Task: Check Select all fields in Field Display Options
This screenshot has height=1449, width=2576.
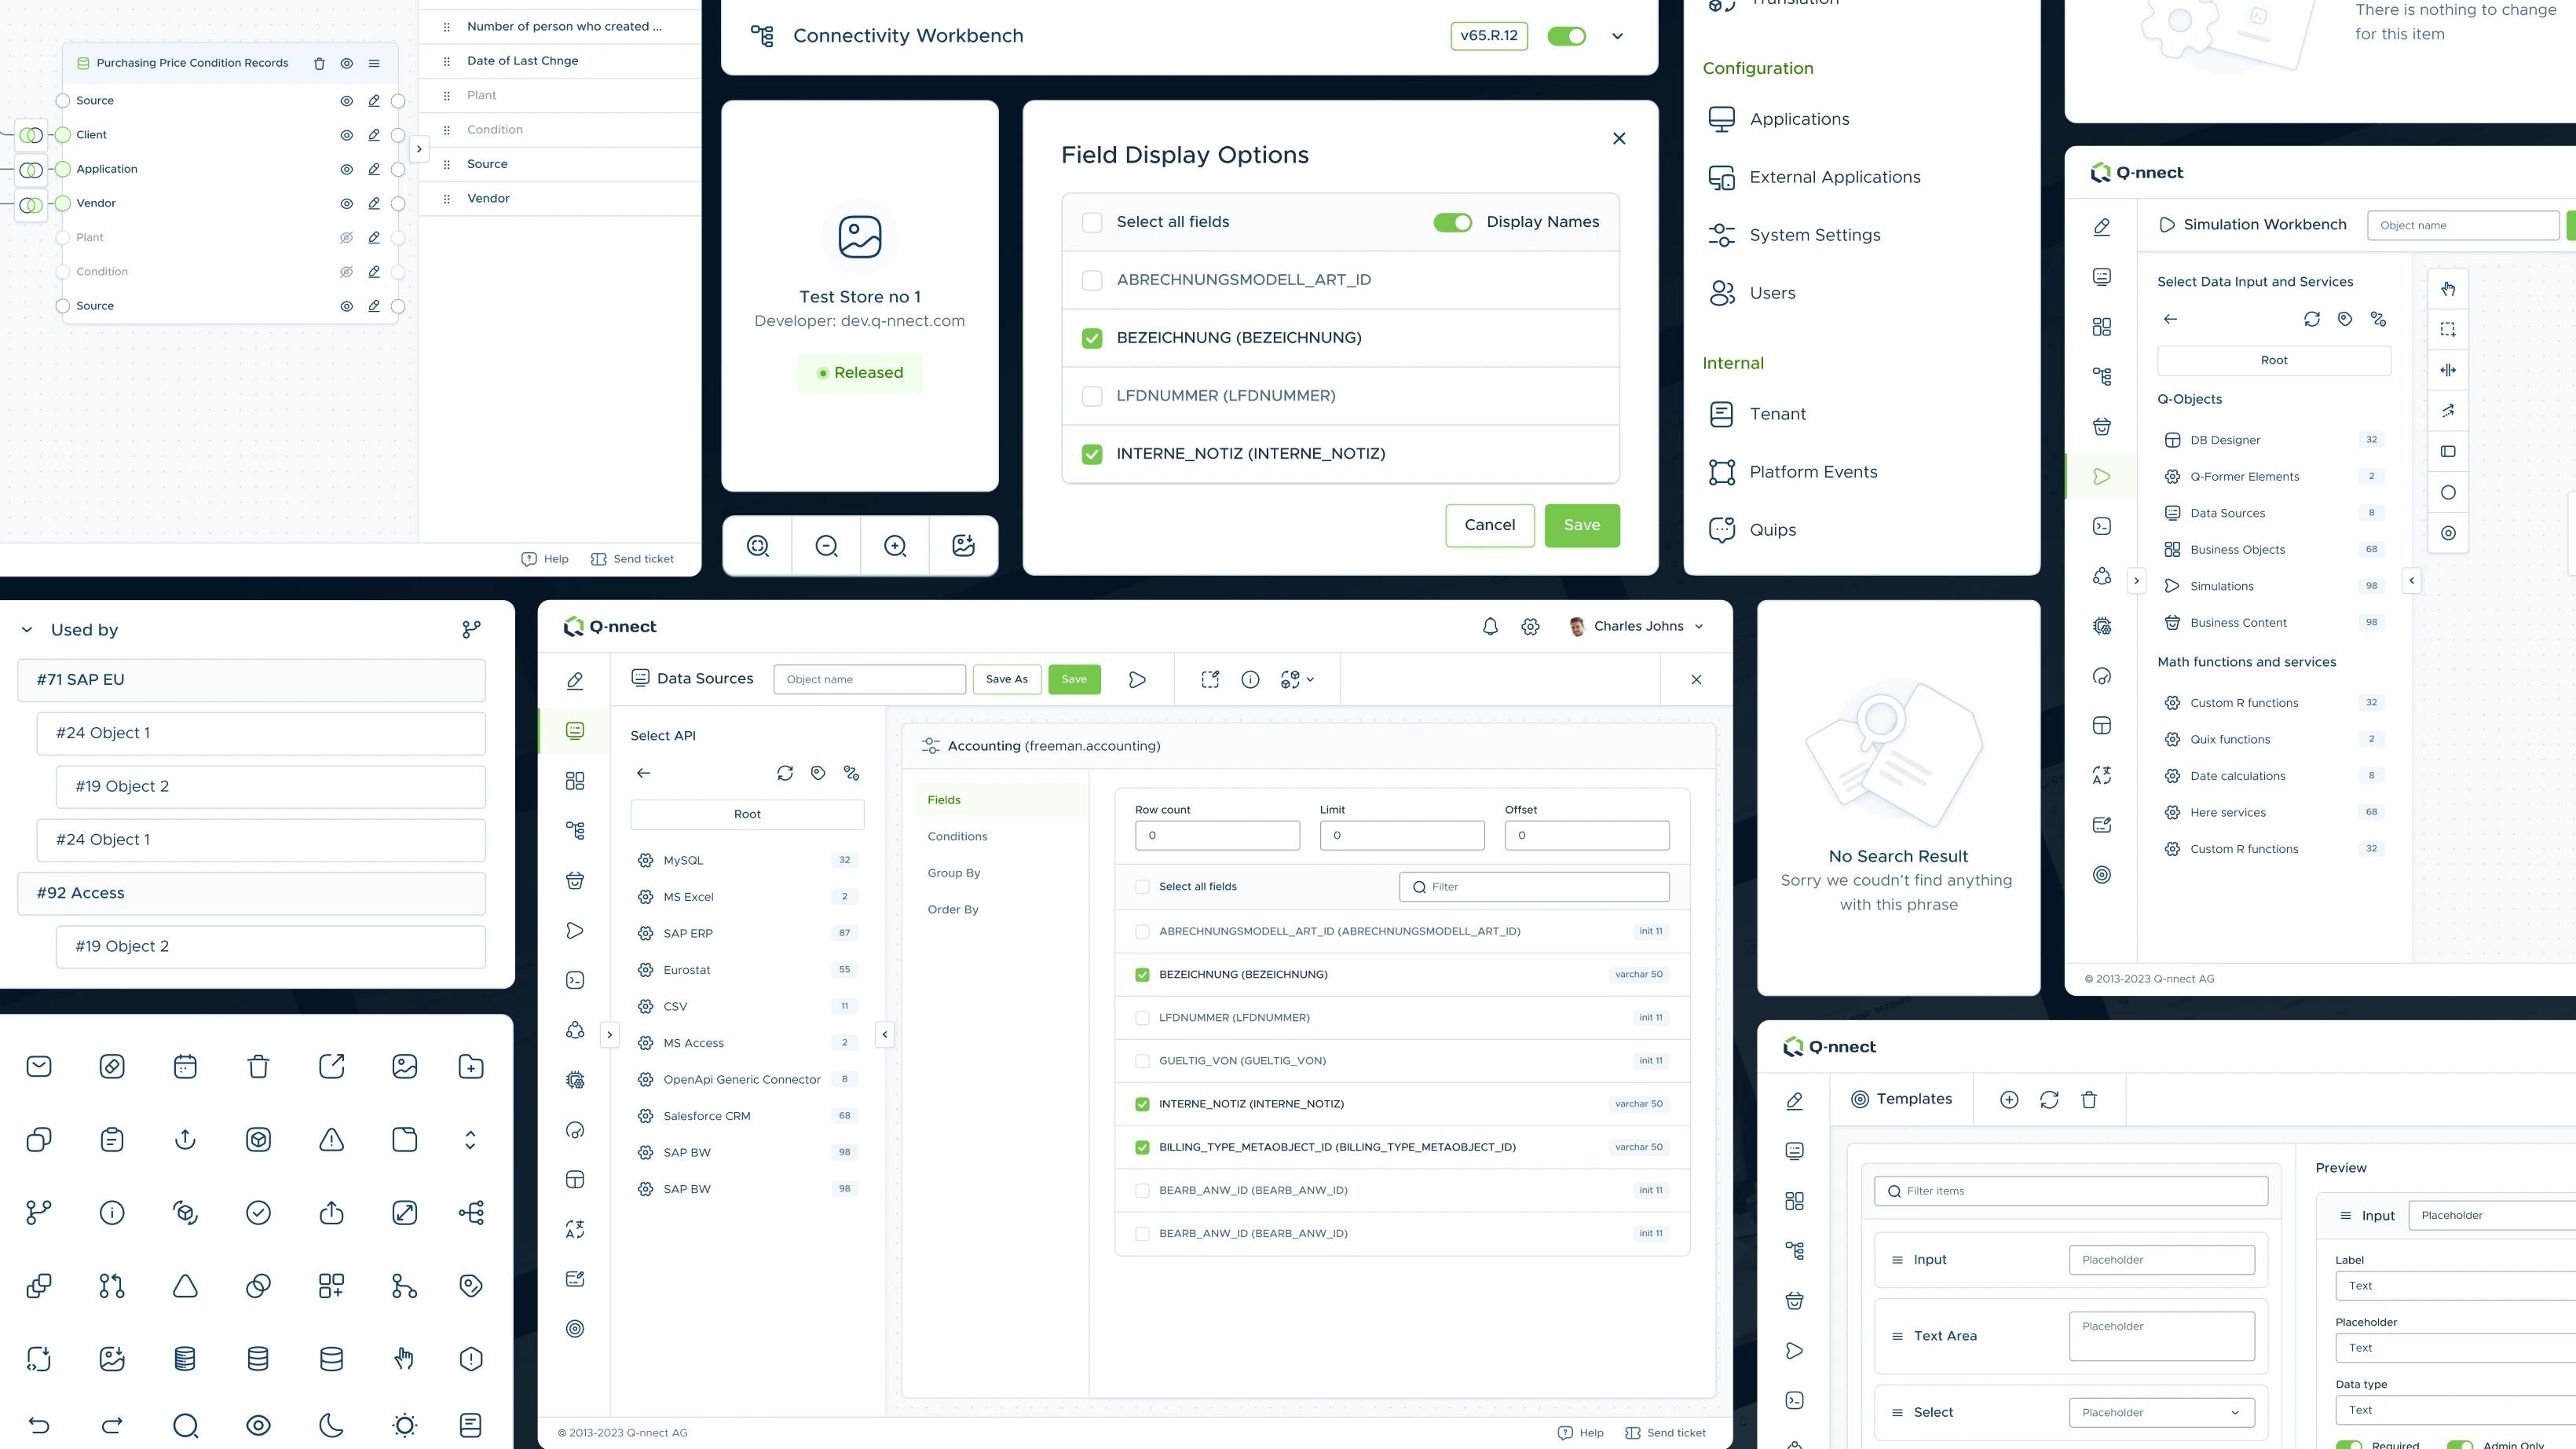Action: click(x=1092, y=222)
